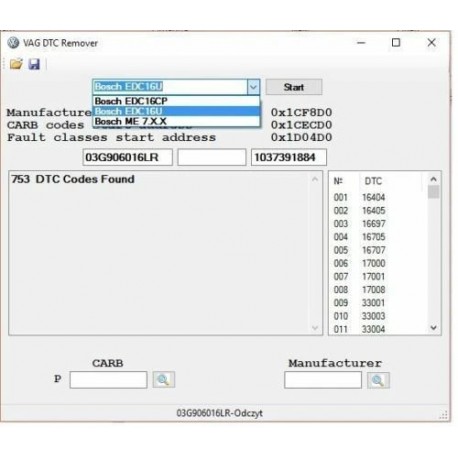Click the DTC list scrollbar thumb
This screenshot has height=458, width=458.
433,192
